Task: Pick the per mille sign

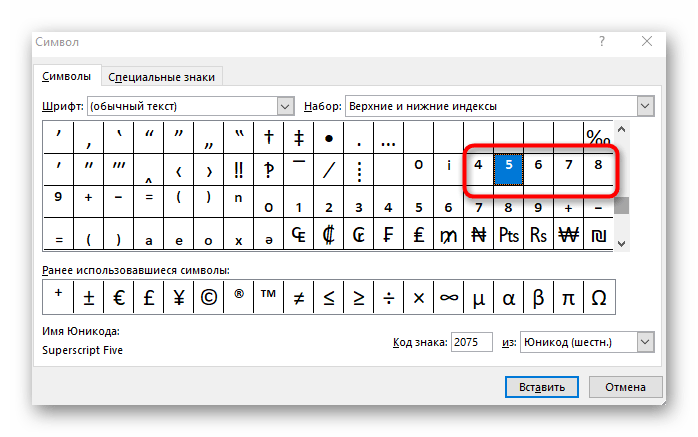Action: point(598,138)
